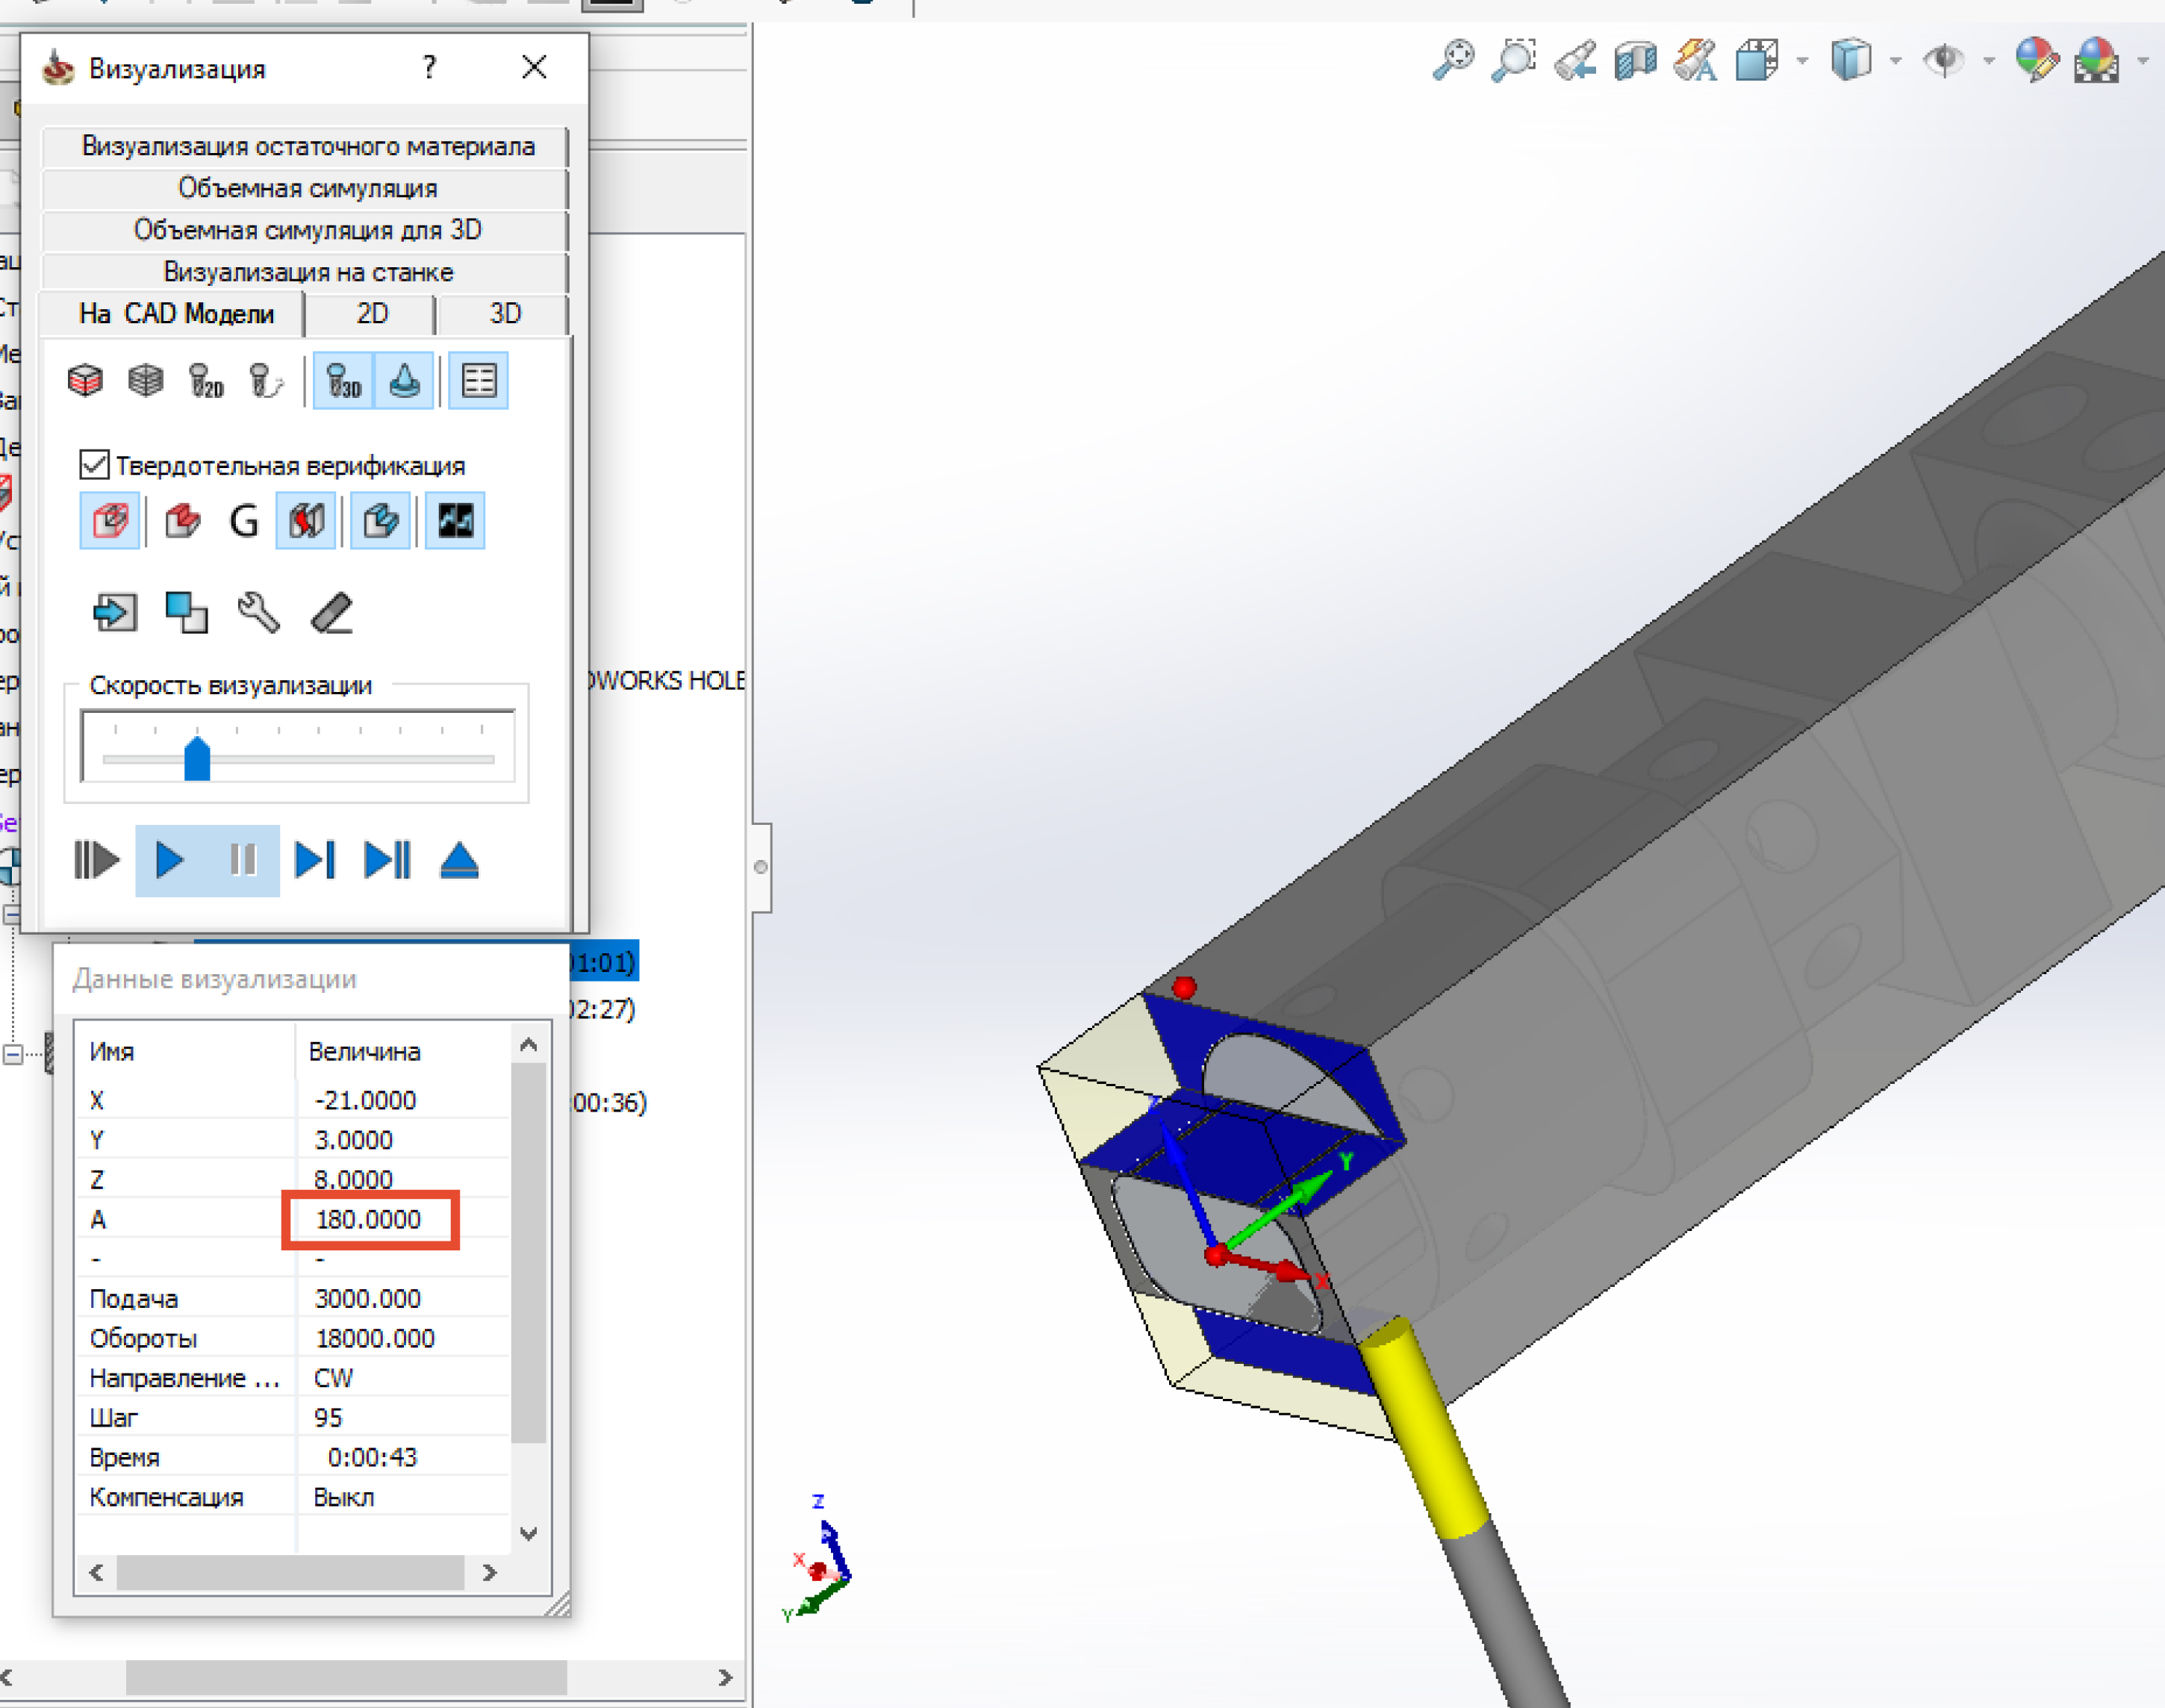Open Объемная симуляция tab
2165x1708 pixels.
click(x=306, y=188)
